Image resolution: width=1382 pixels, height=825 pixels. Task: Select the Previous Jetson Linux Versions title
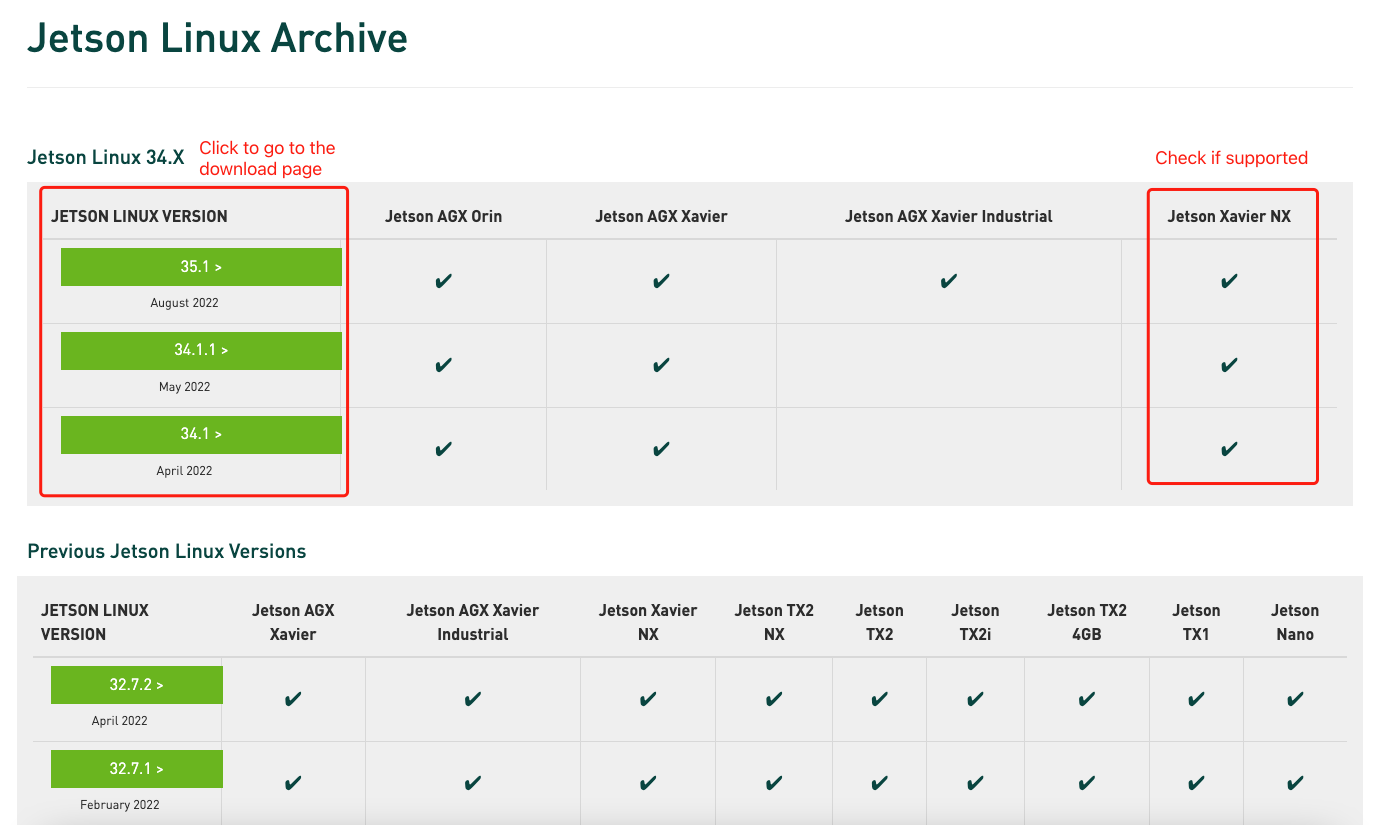click(x=167, y=551)
